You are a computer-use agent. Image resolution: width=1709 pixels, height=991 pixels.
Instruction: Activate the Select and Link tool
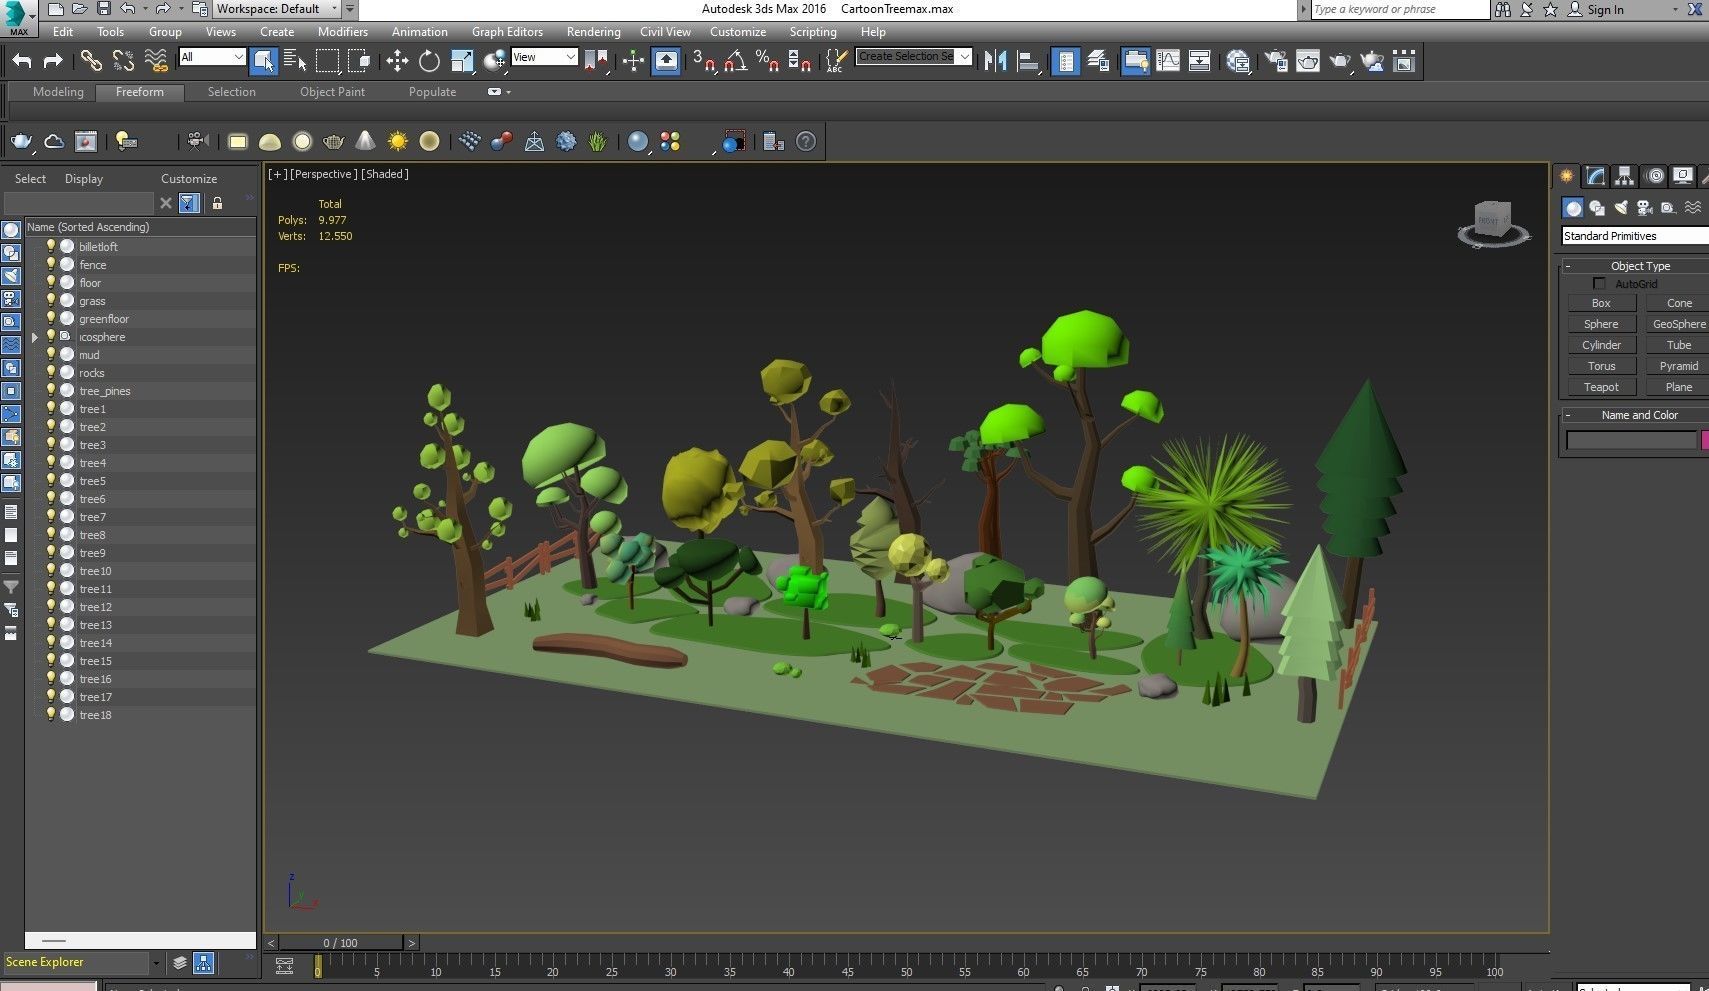coord(91,61)
